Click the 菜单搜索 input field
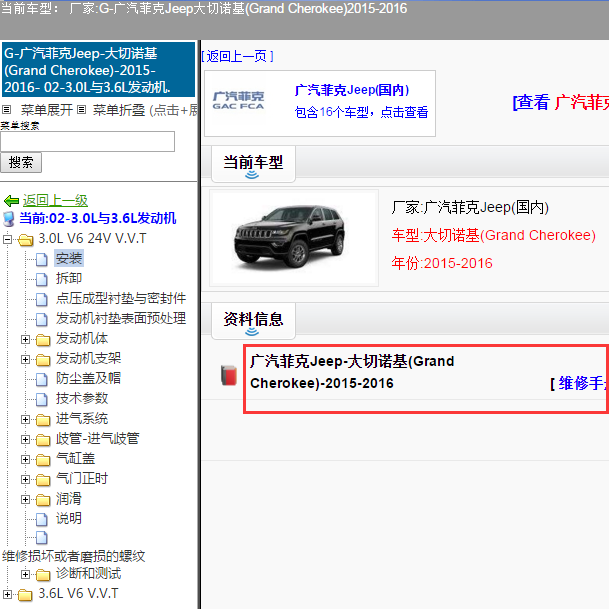609x609 pixels. (87, 142)
